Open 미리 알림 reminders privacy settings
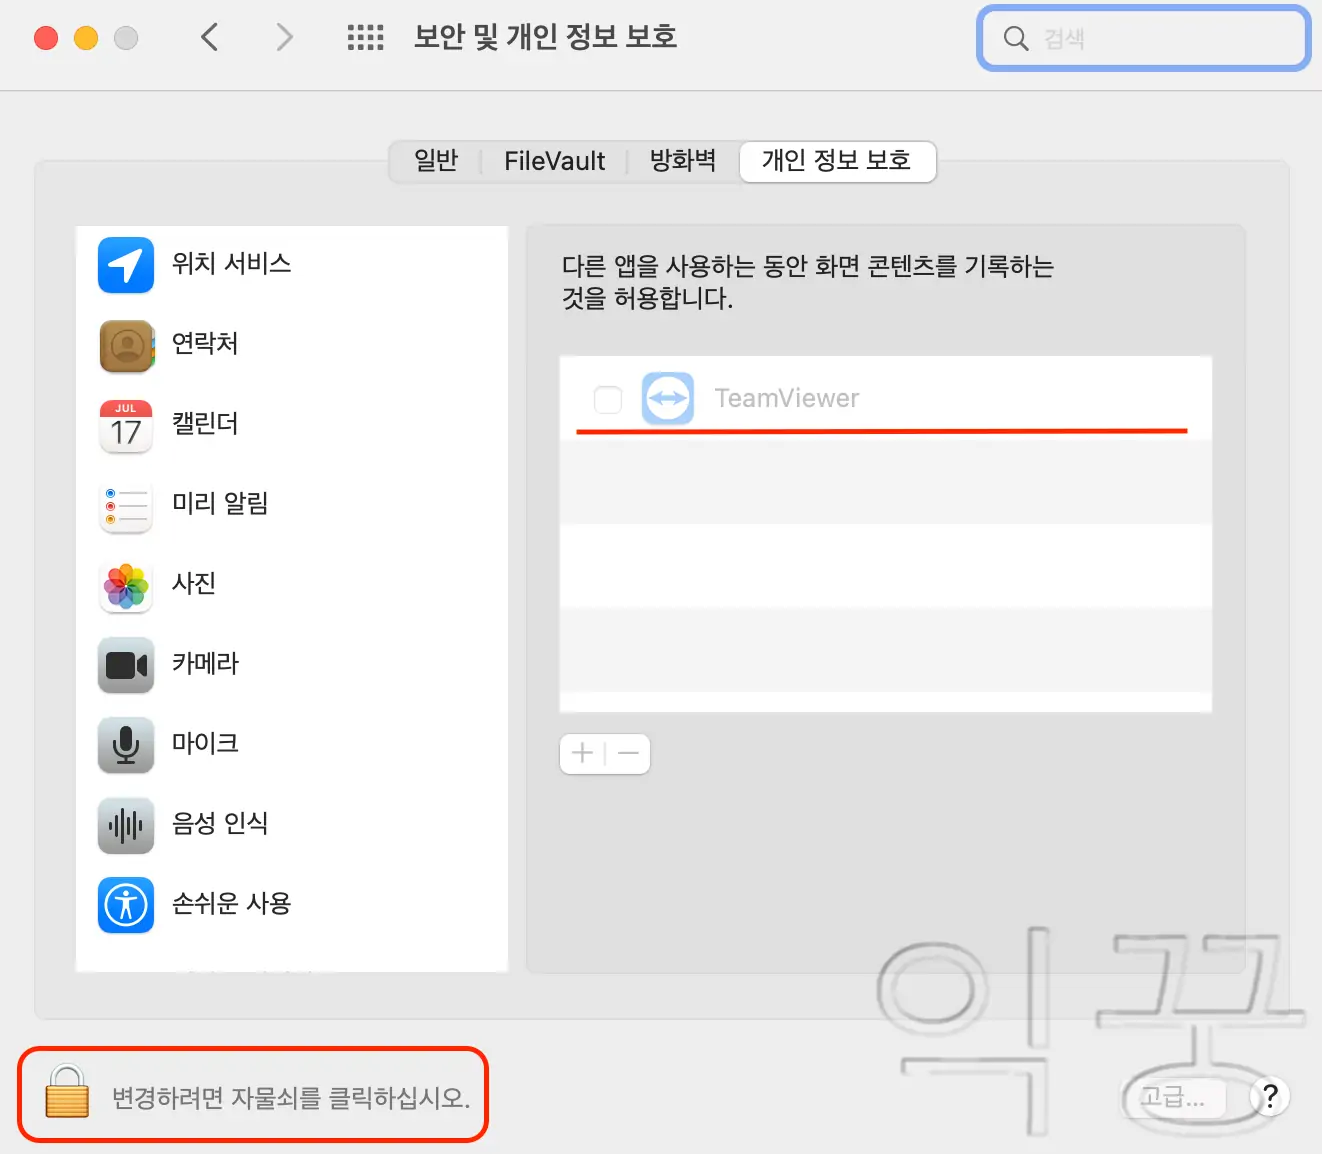 coord(125,505)
